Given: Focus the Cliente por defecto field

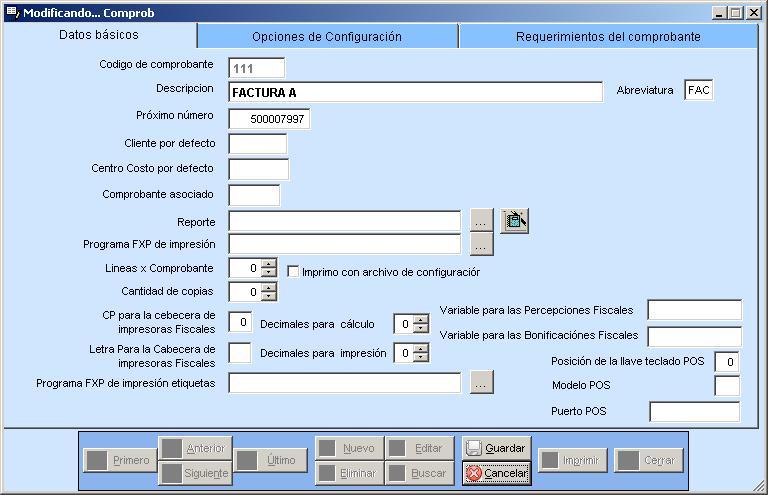Looking at the screenshot, I should 257,144.
